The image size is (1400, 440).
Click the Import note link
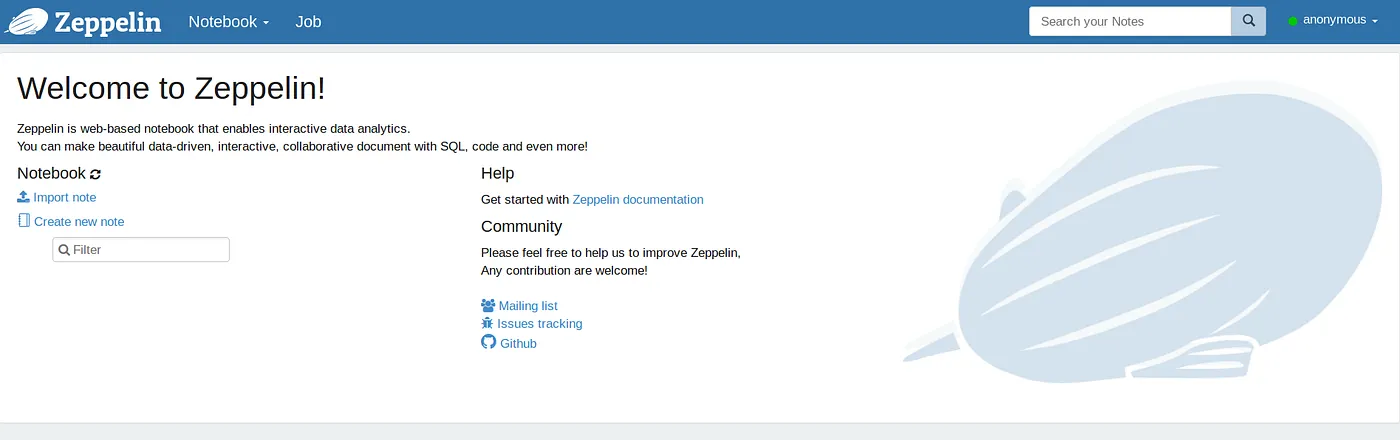65,197
